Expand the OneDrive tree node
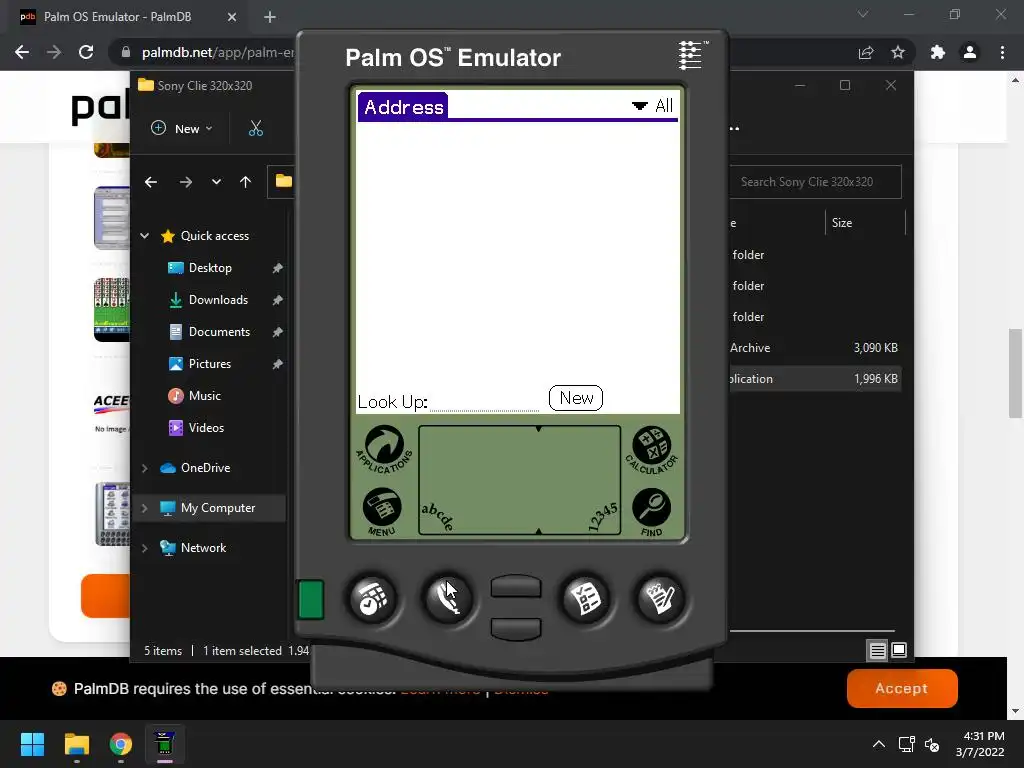 tap(144, 468)
